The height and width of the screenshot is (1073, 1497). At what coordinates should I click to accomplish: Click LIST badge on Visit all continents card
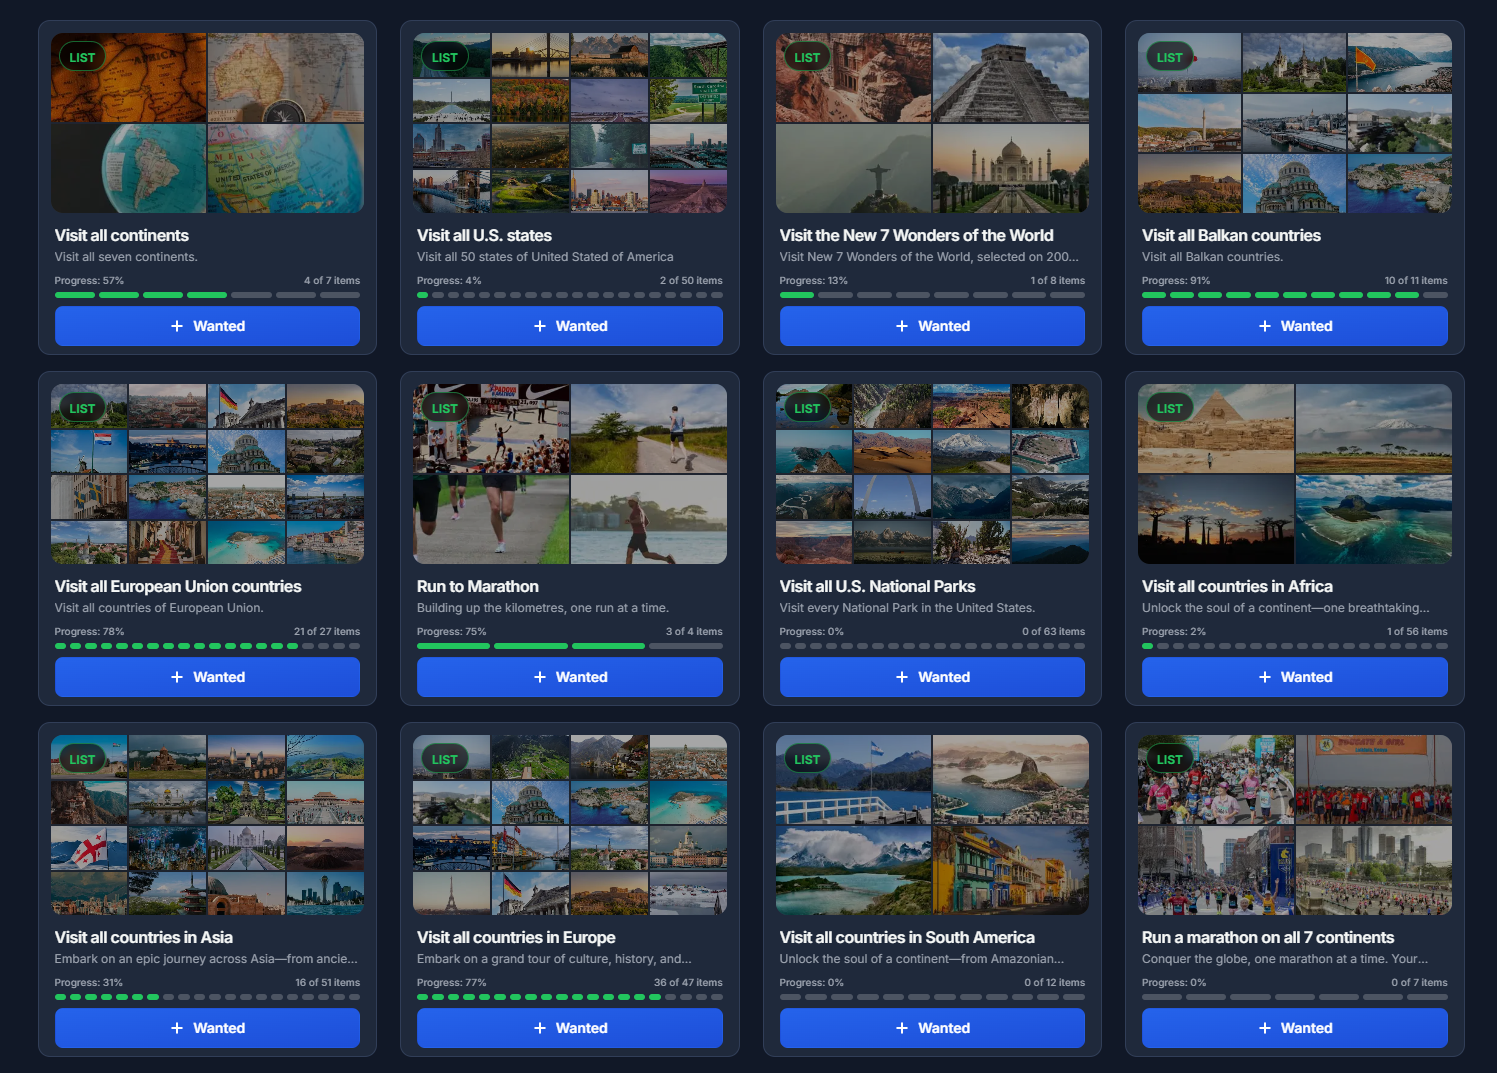click(x=82, y=57)
